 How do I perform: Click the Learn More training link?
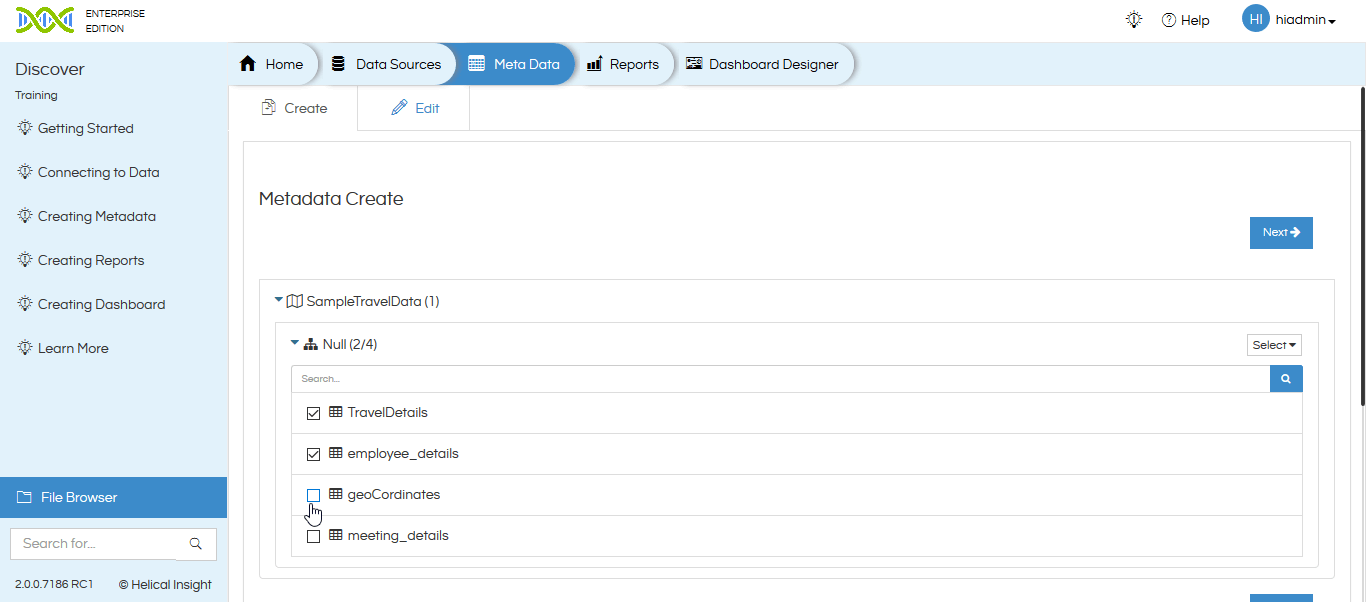tap(73, 348)
